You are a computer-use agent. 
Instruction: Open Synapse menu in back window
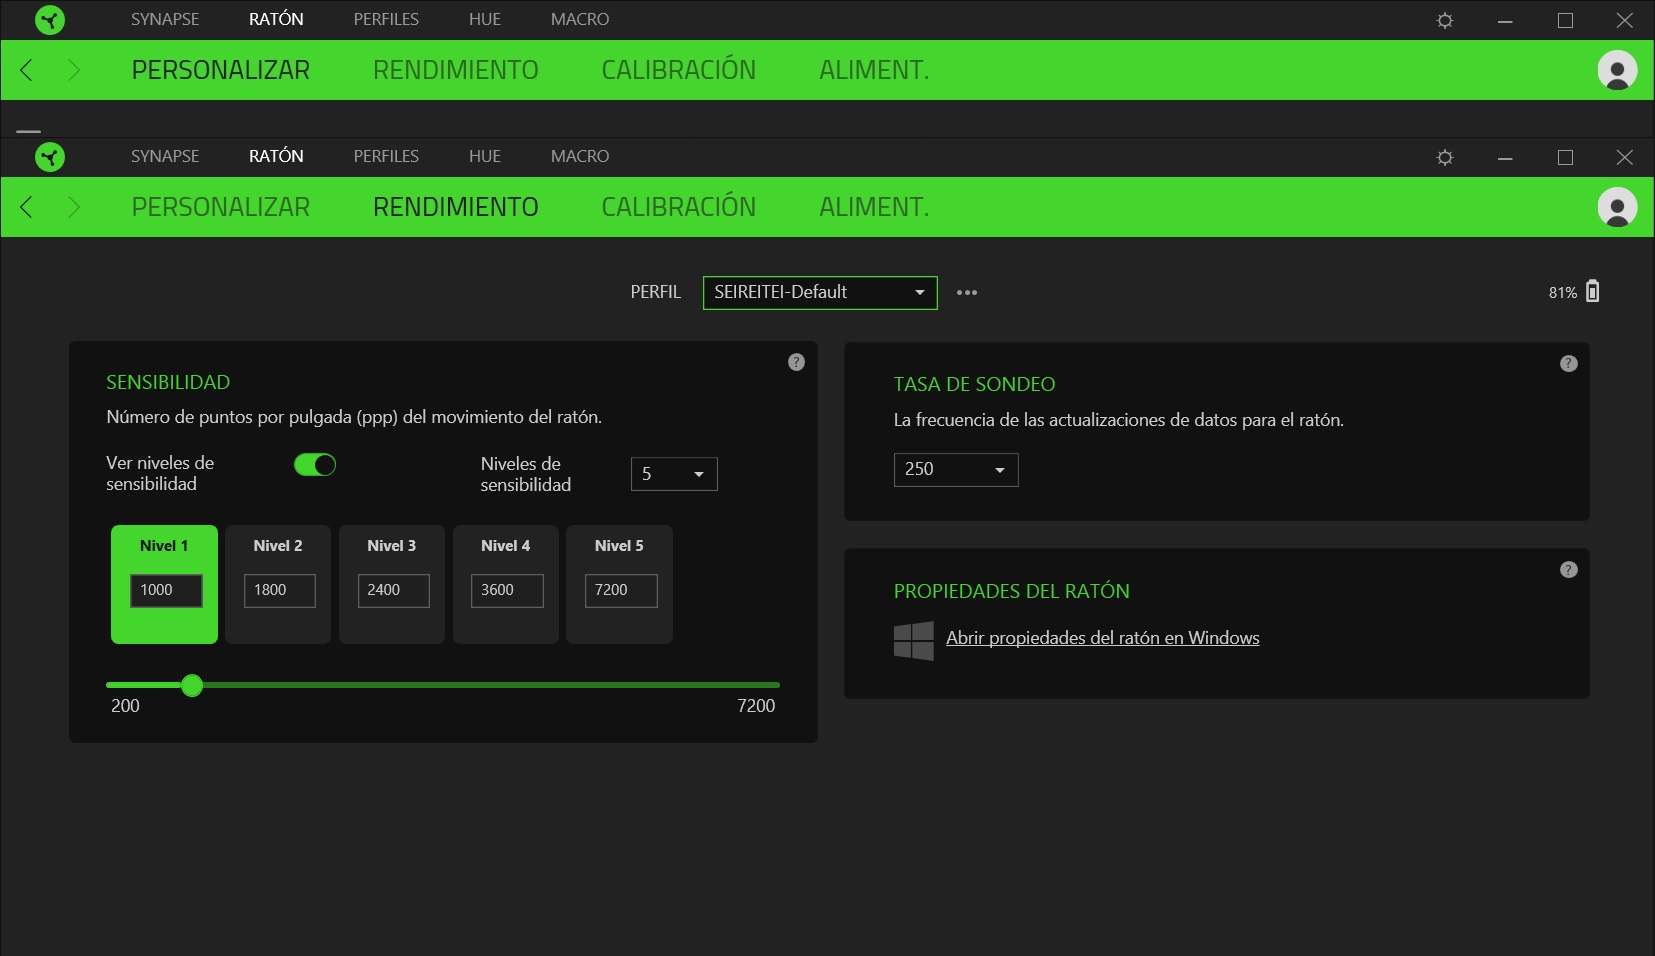(x=165, y=19)
